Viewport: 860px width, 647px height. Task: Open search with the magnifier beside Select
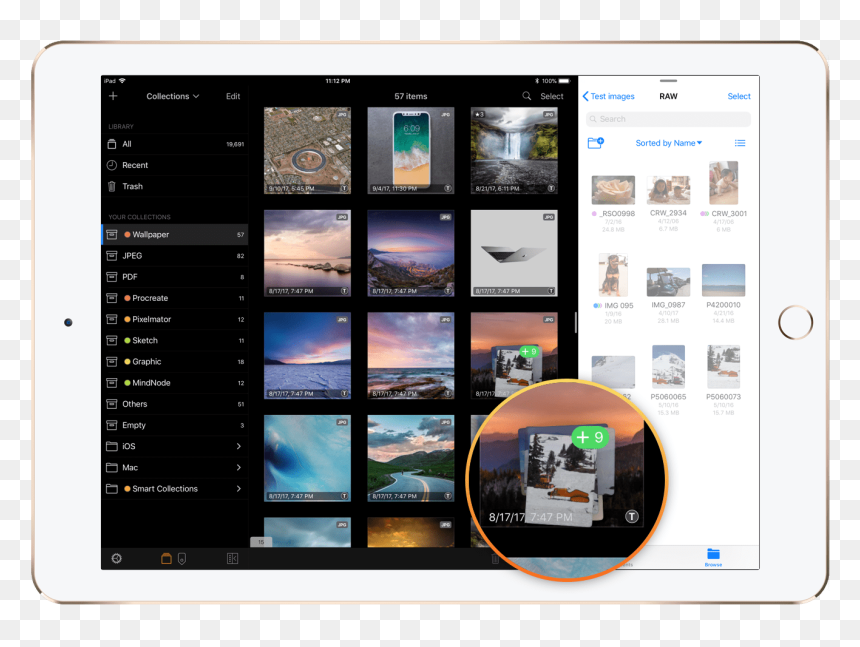tap(527, 96)
